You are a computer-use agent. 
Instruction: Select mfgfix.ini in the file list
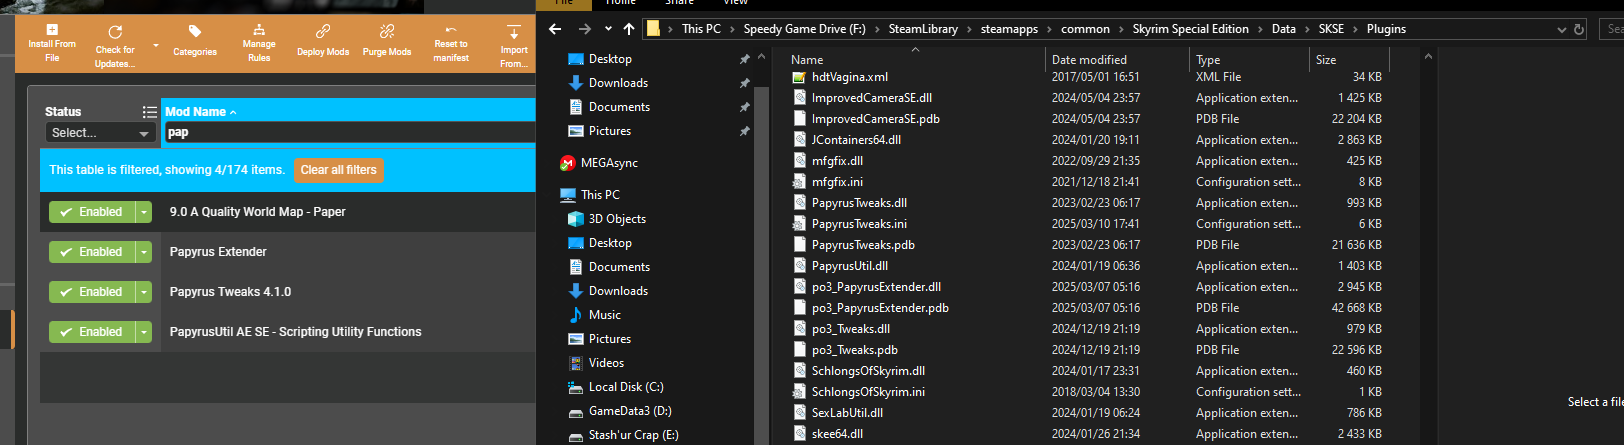click(837, 182)
